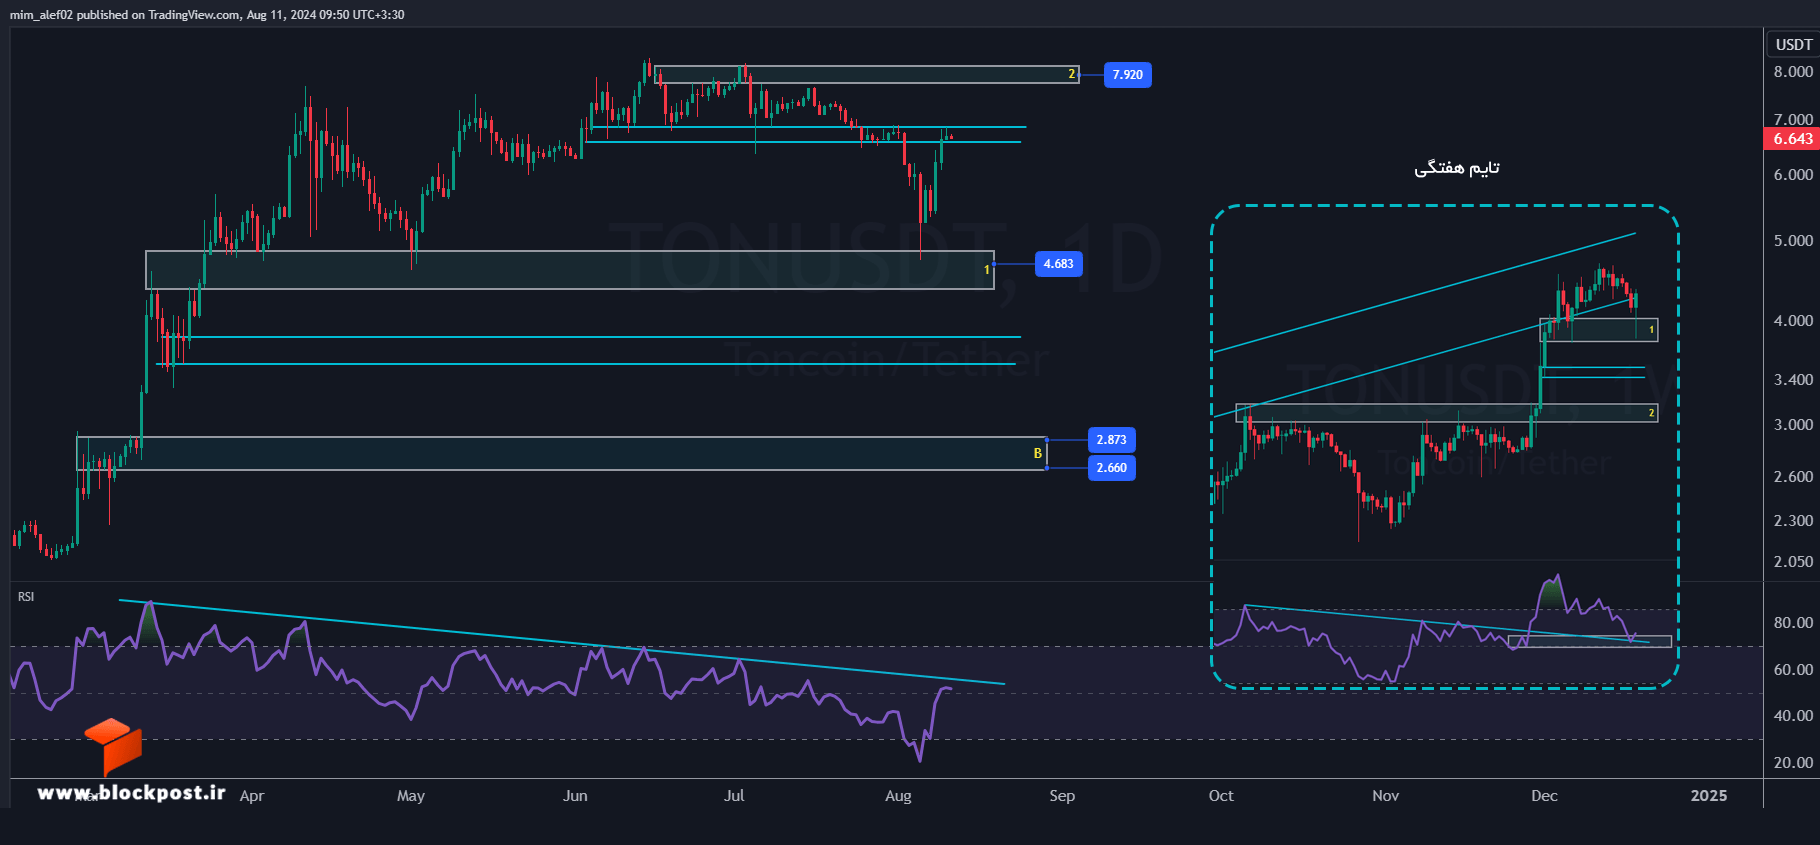Viewport: 1820px width, 845px height.
Task: Click the orange cube blockpost logo
Action: tap(113, 746)
